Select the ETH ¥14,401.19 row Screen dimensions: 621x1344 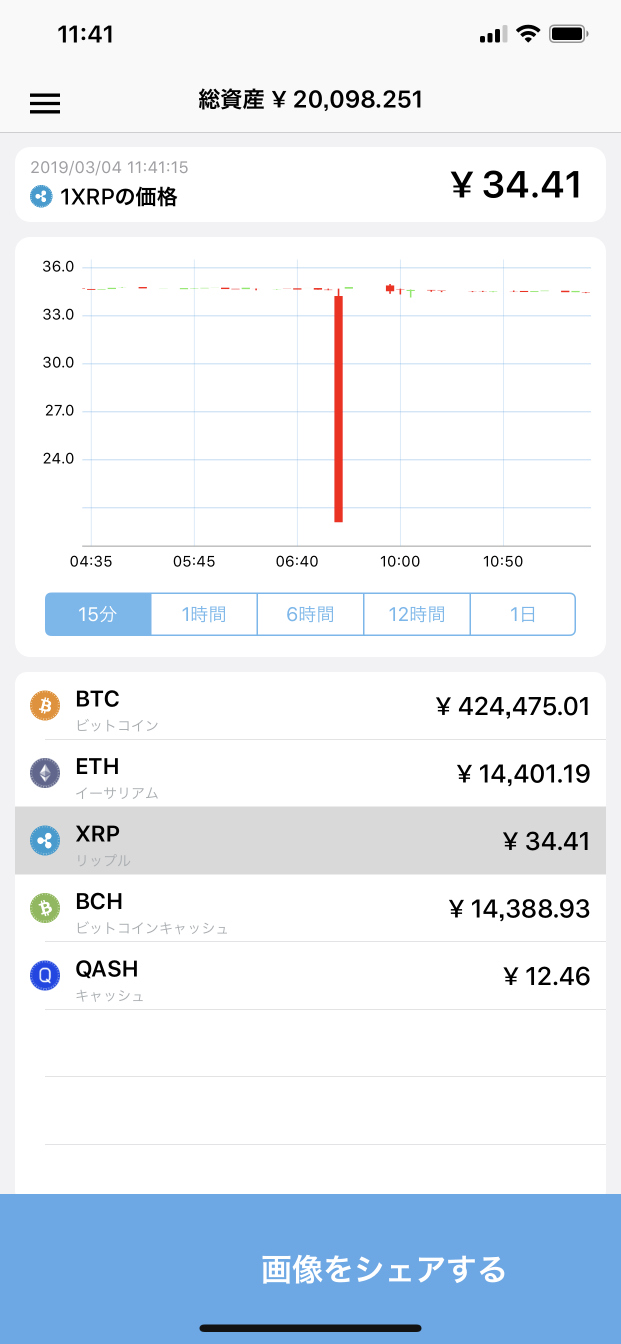pyautogui.click(x=310, y=773)
